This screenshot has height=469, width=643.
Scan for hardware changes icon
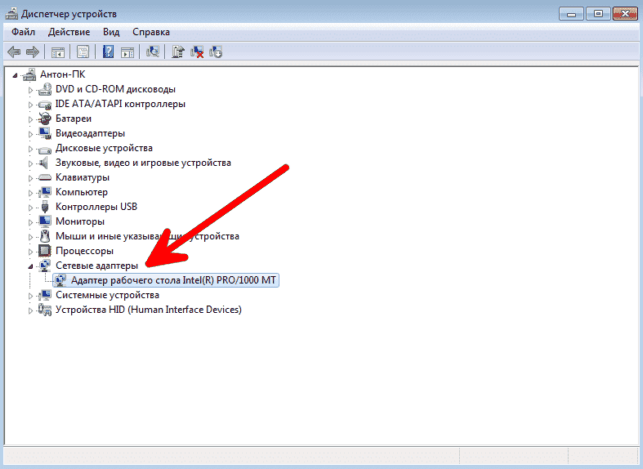point(153,52)
